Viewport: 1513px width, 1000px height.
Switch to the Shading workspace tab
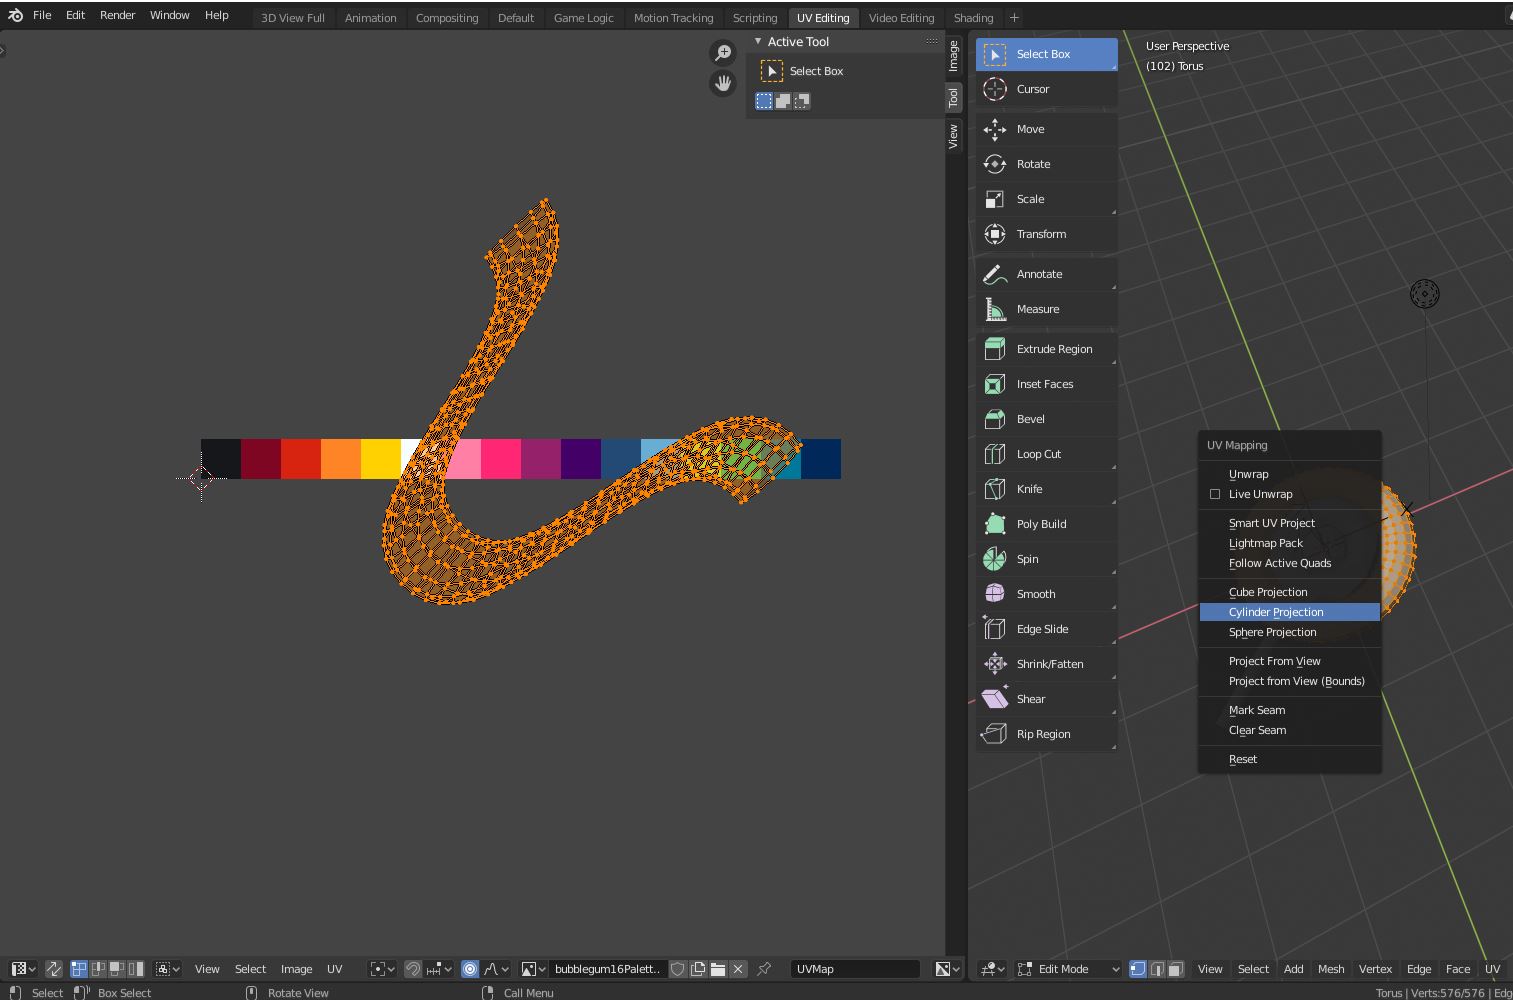tap(972, 18)
